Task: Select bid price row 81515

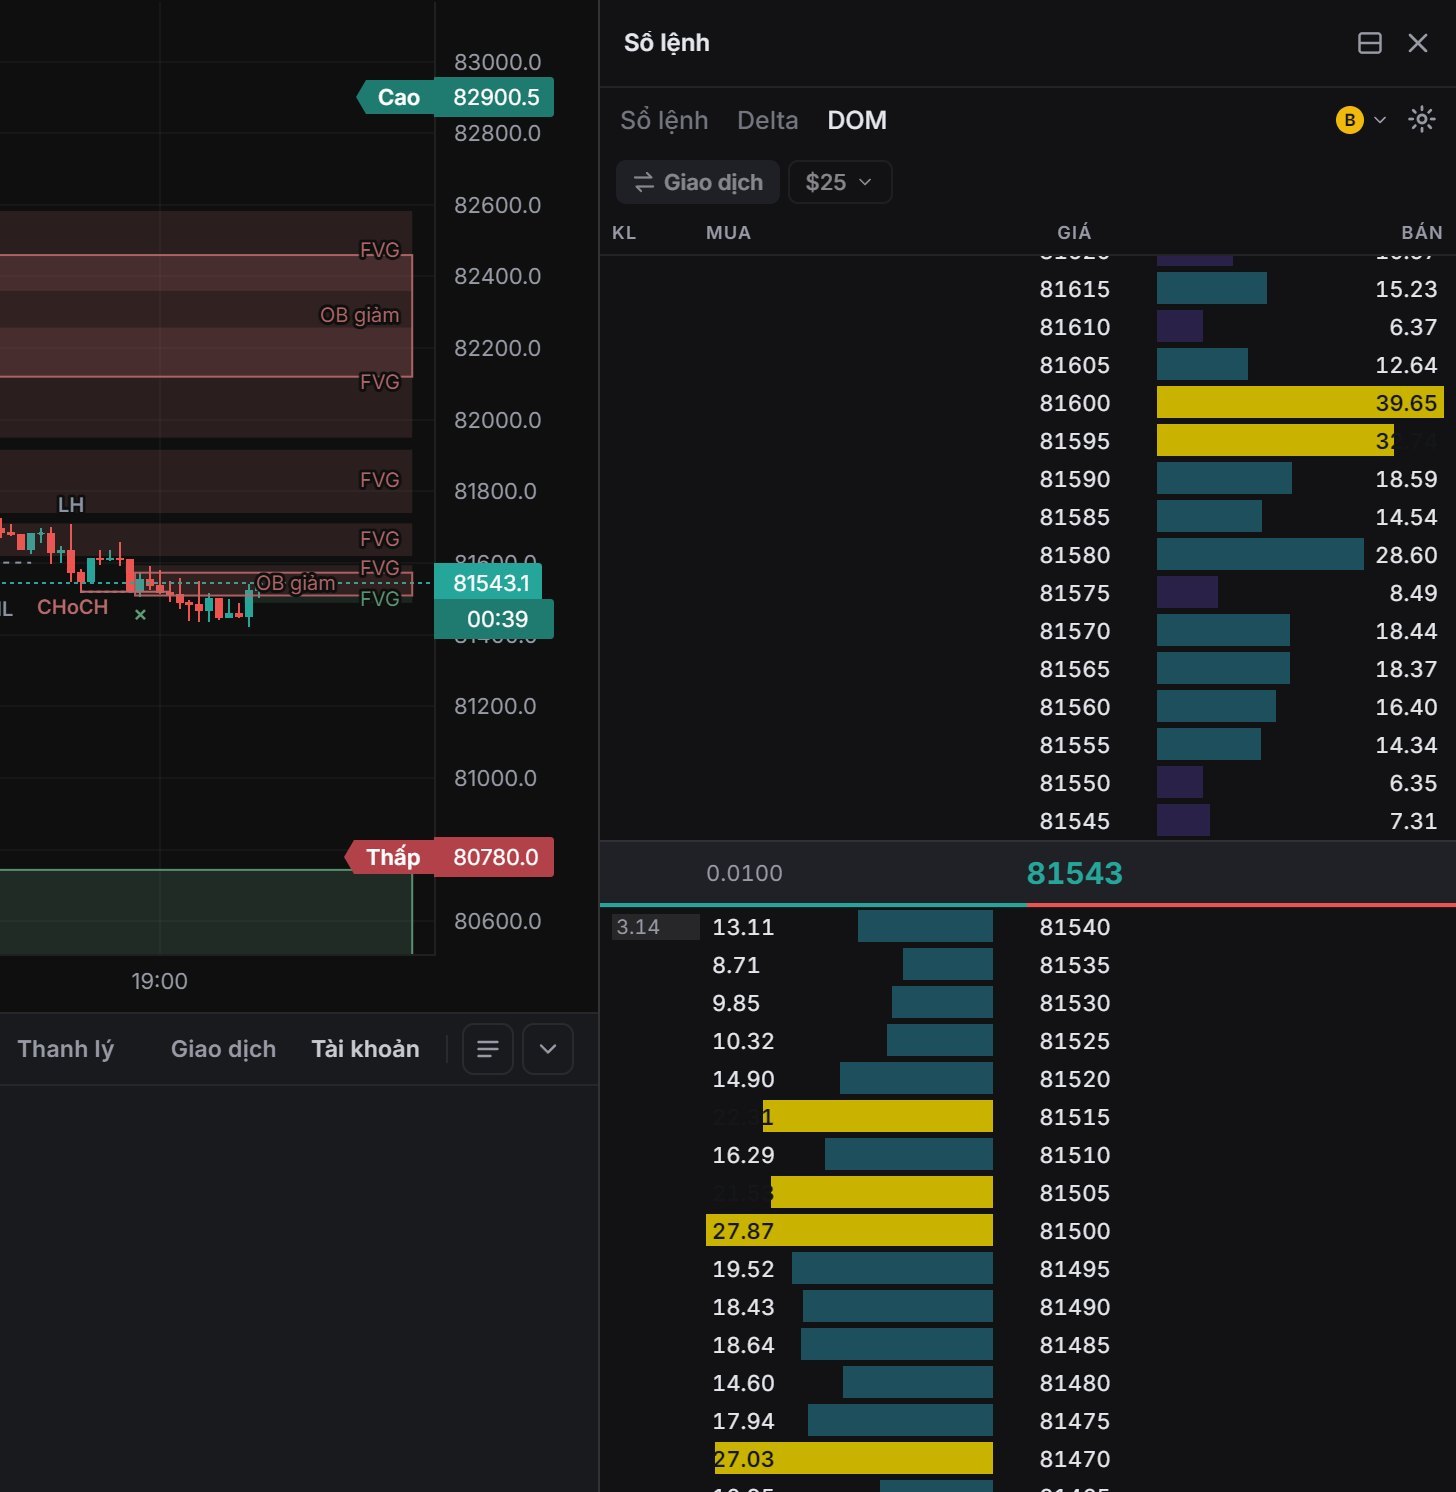Action: 1028,1117
